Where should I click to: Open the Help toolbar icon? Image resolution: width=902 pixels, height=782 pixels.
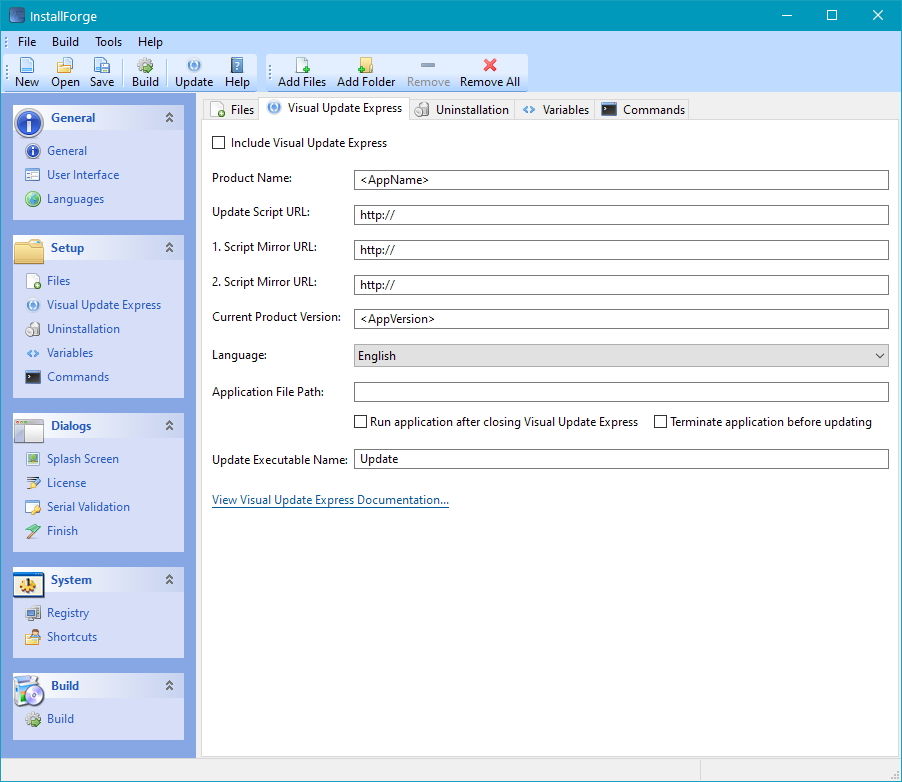[x=236, y=71]
